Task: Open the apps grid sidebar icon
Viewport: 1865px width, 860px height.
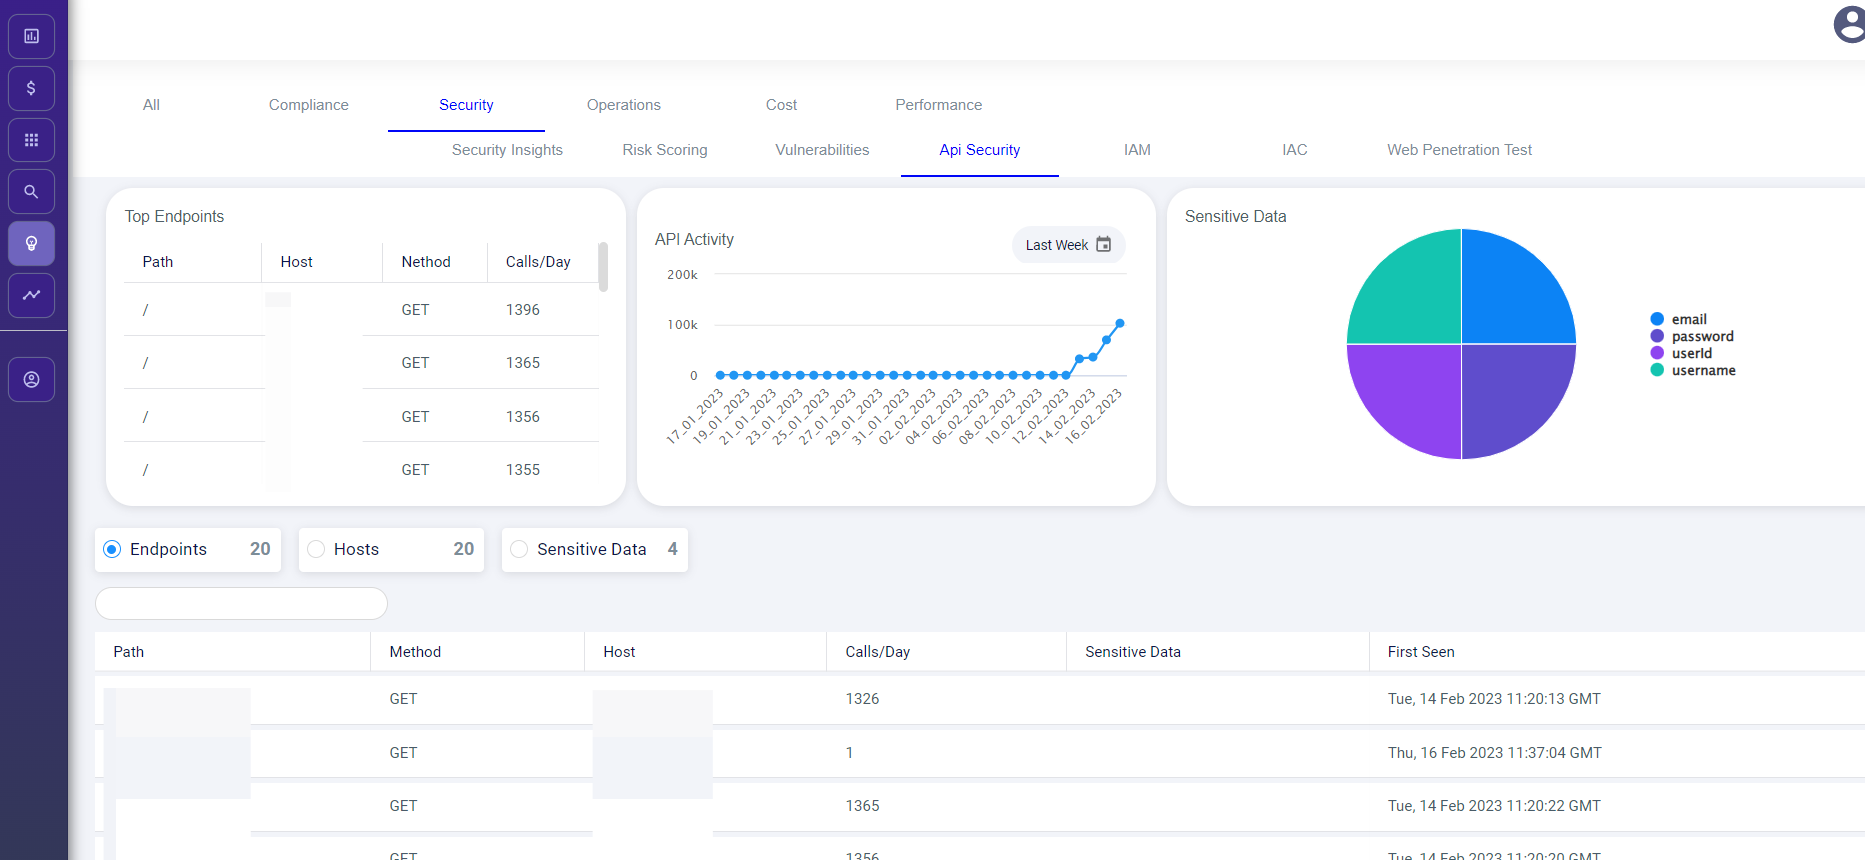Action: pos(31,140)
